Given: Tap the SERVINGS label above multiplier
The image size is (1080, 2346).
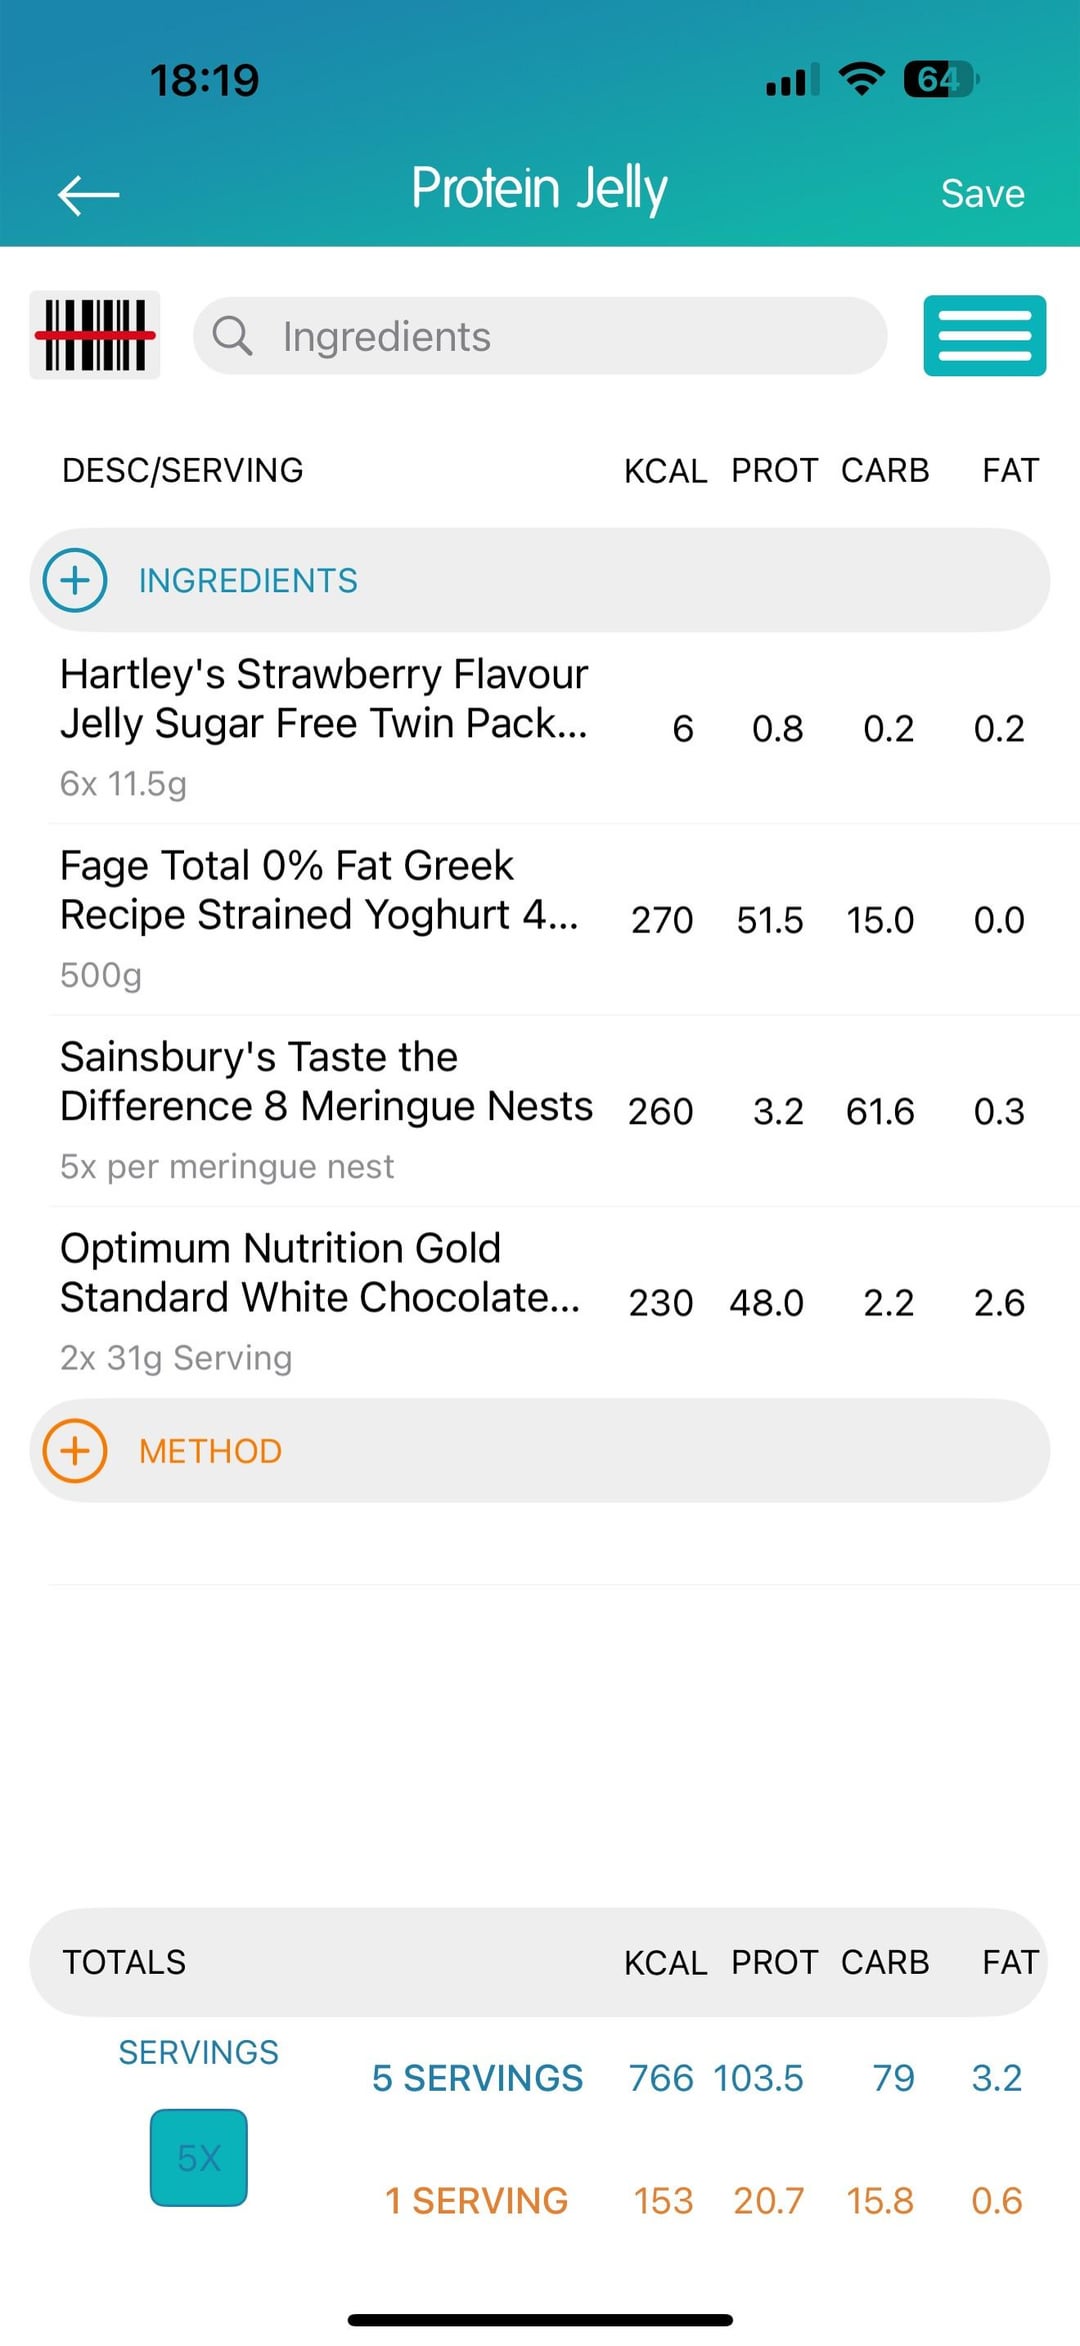Looking at the screenshot, I should (198, 2052).
